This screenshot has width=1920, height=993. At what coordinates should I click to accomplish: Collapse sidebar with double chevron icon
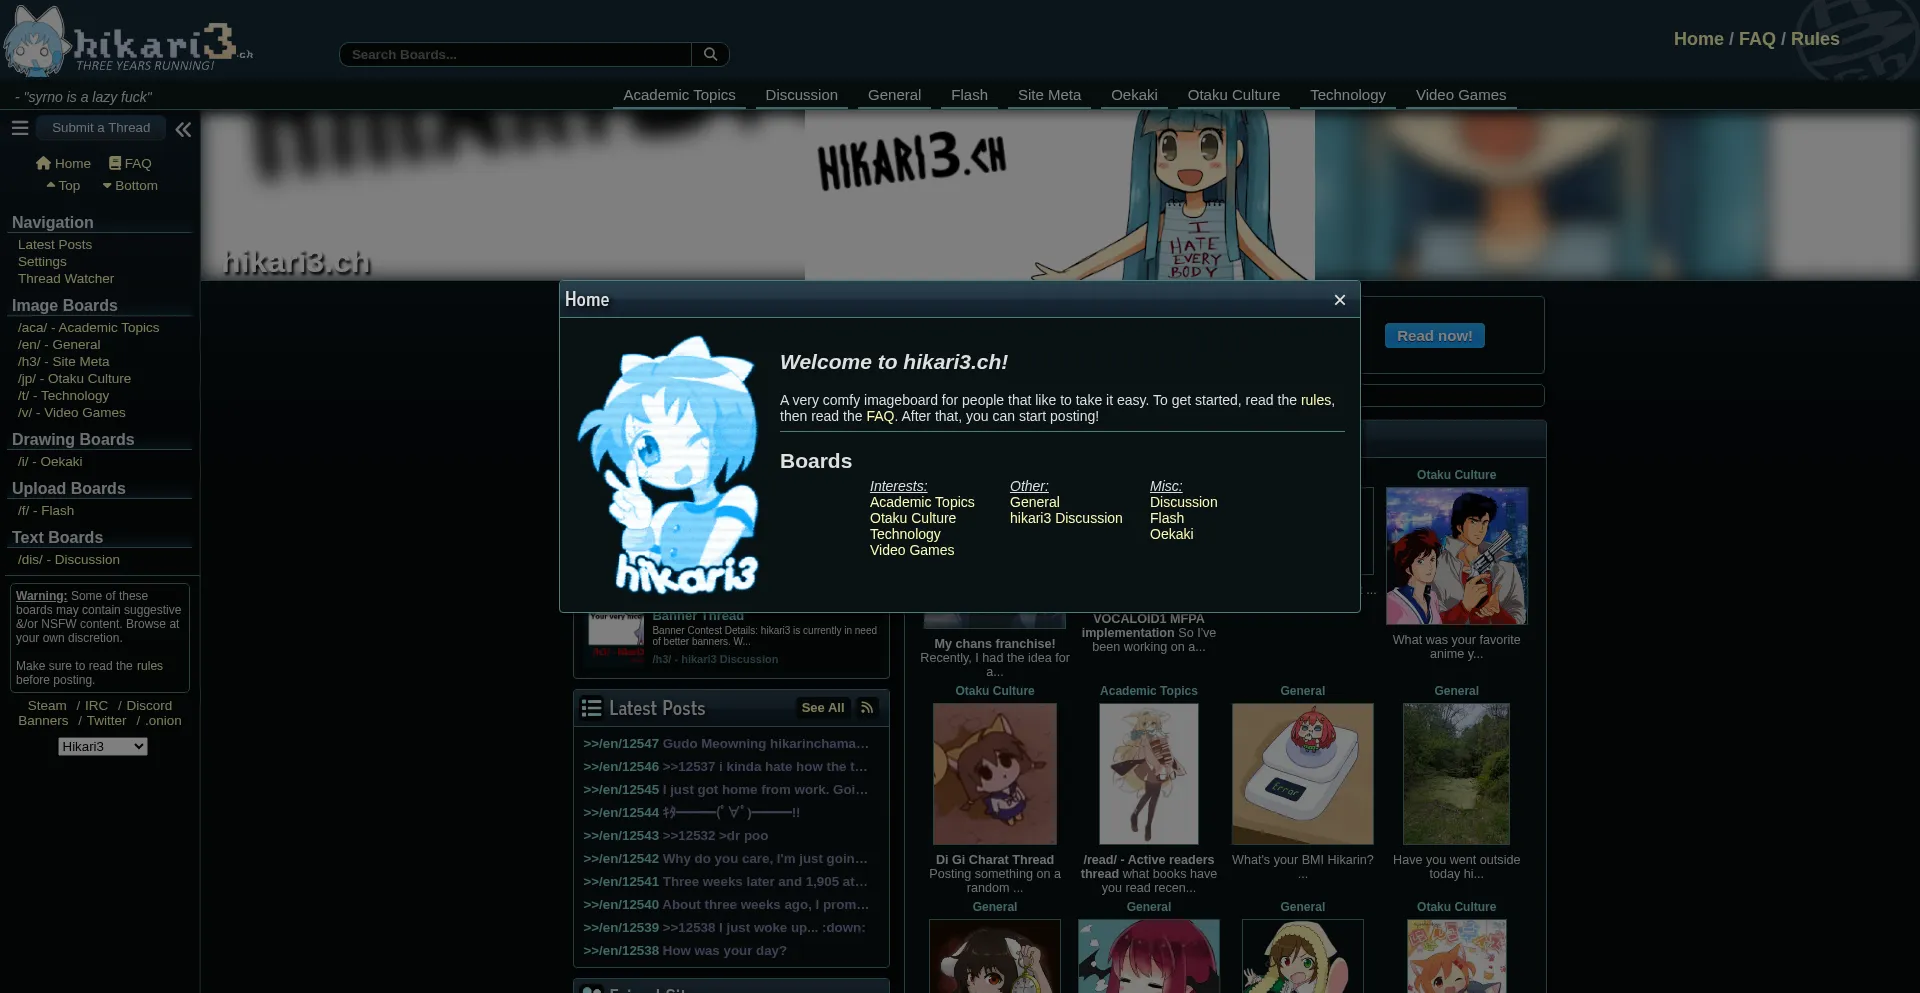click(x=183, y=129)
